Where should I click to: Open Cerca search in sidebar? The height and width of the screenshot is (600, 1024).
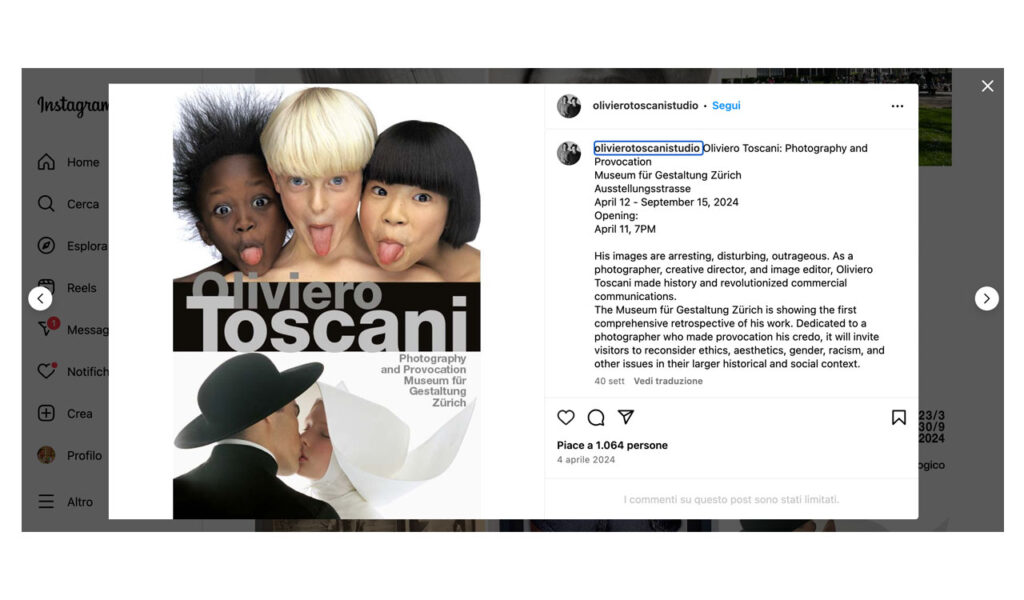(68, 204)
